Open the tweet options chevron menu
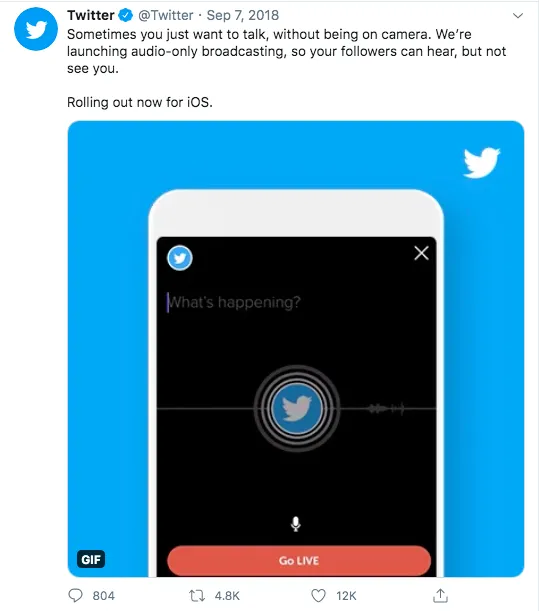The height and width of the screenshot is (611, 539). tap(518, 16)
